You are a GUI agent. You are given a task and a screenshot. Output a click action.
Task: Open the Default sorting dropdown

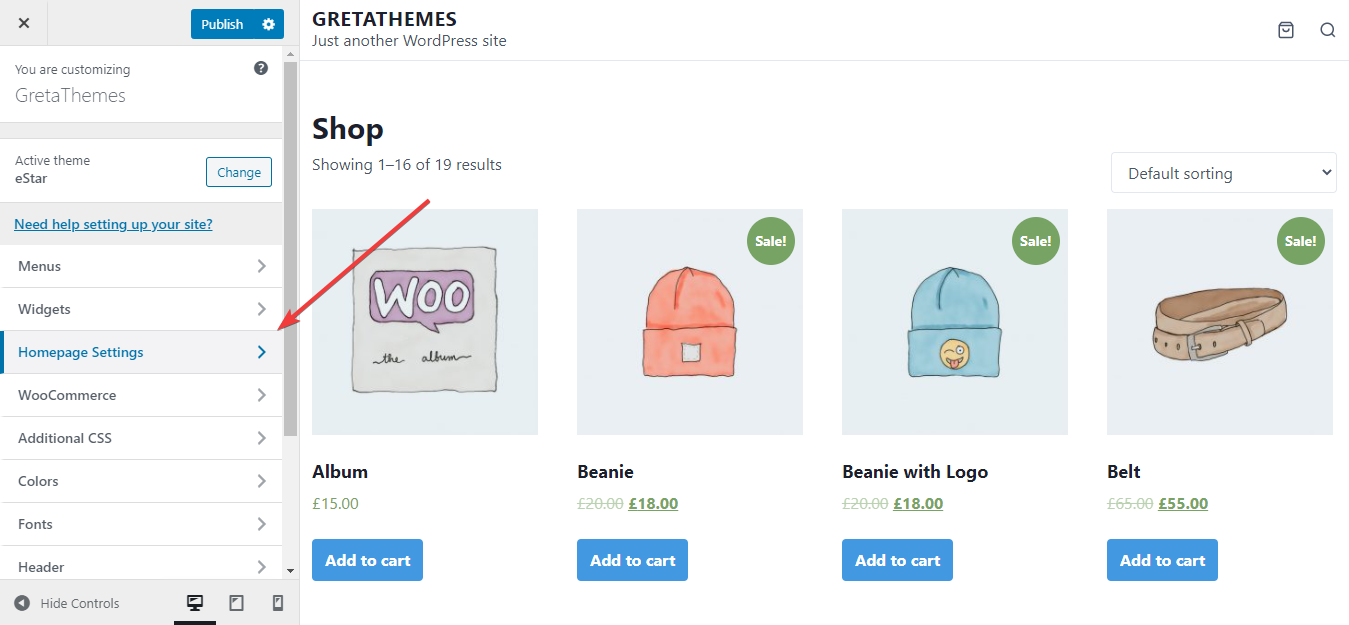[x=1223, y=173]
